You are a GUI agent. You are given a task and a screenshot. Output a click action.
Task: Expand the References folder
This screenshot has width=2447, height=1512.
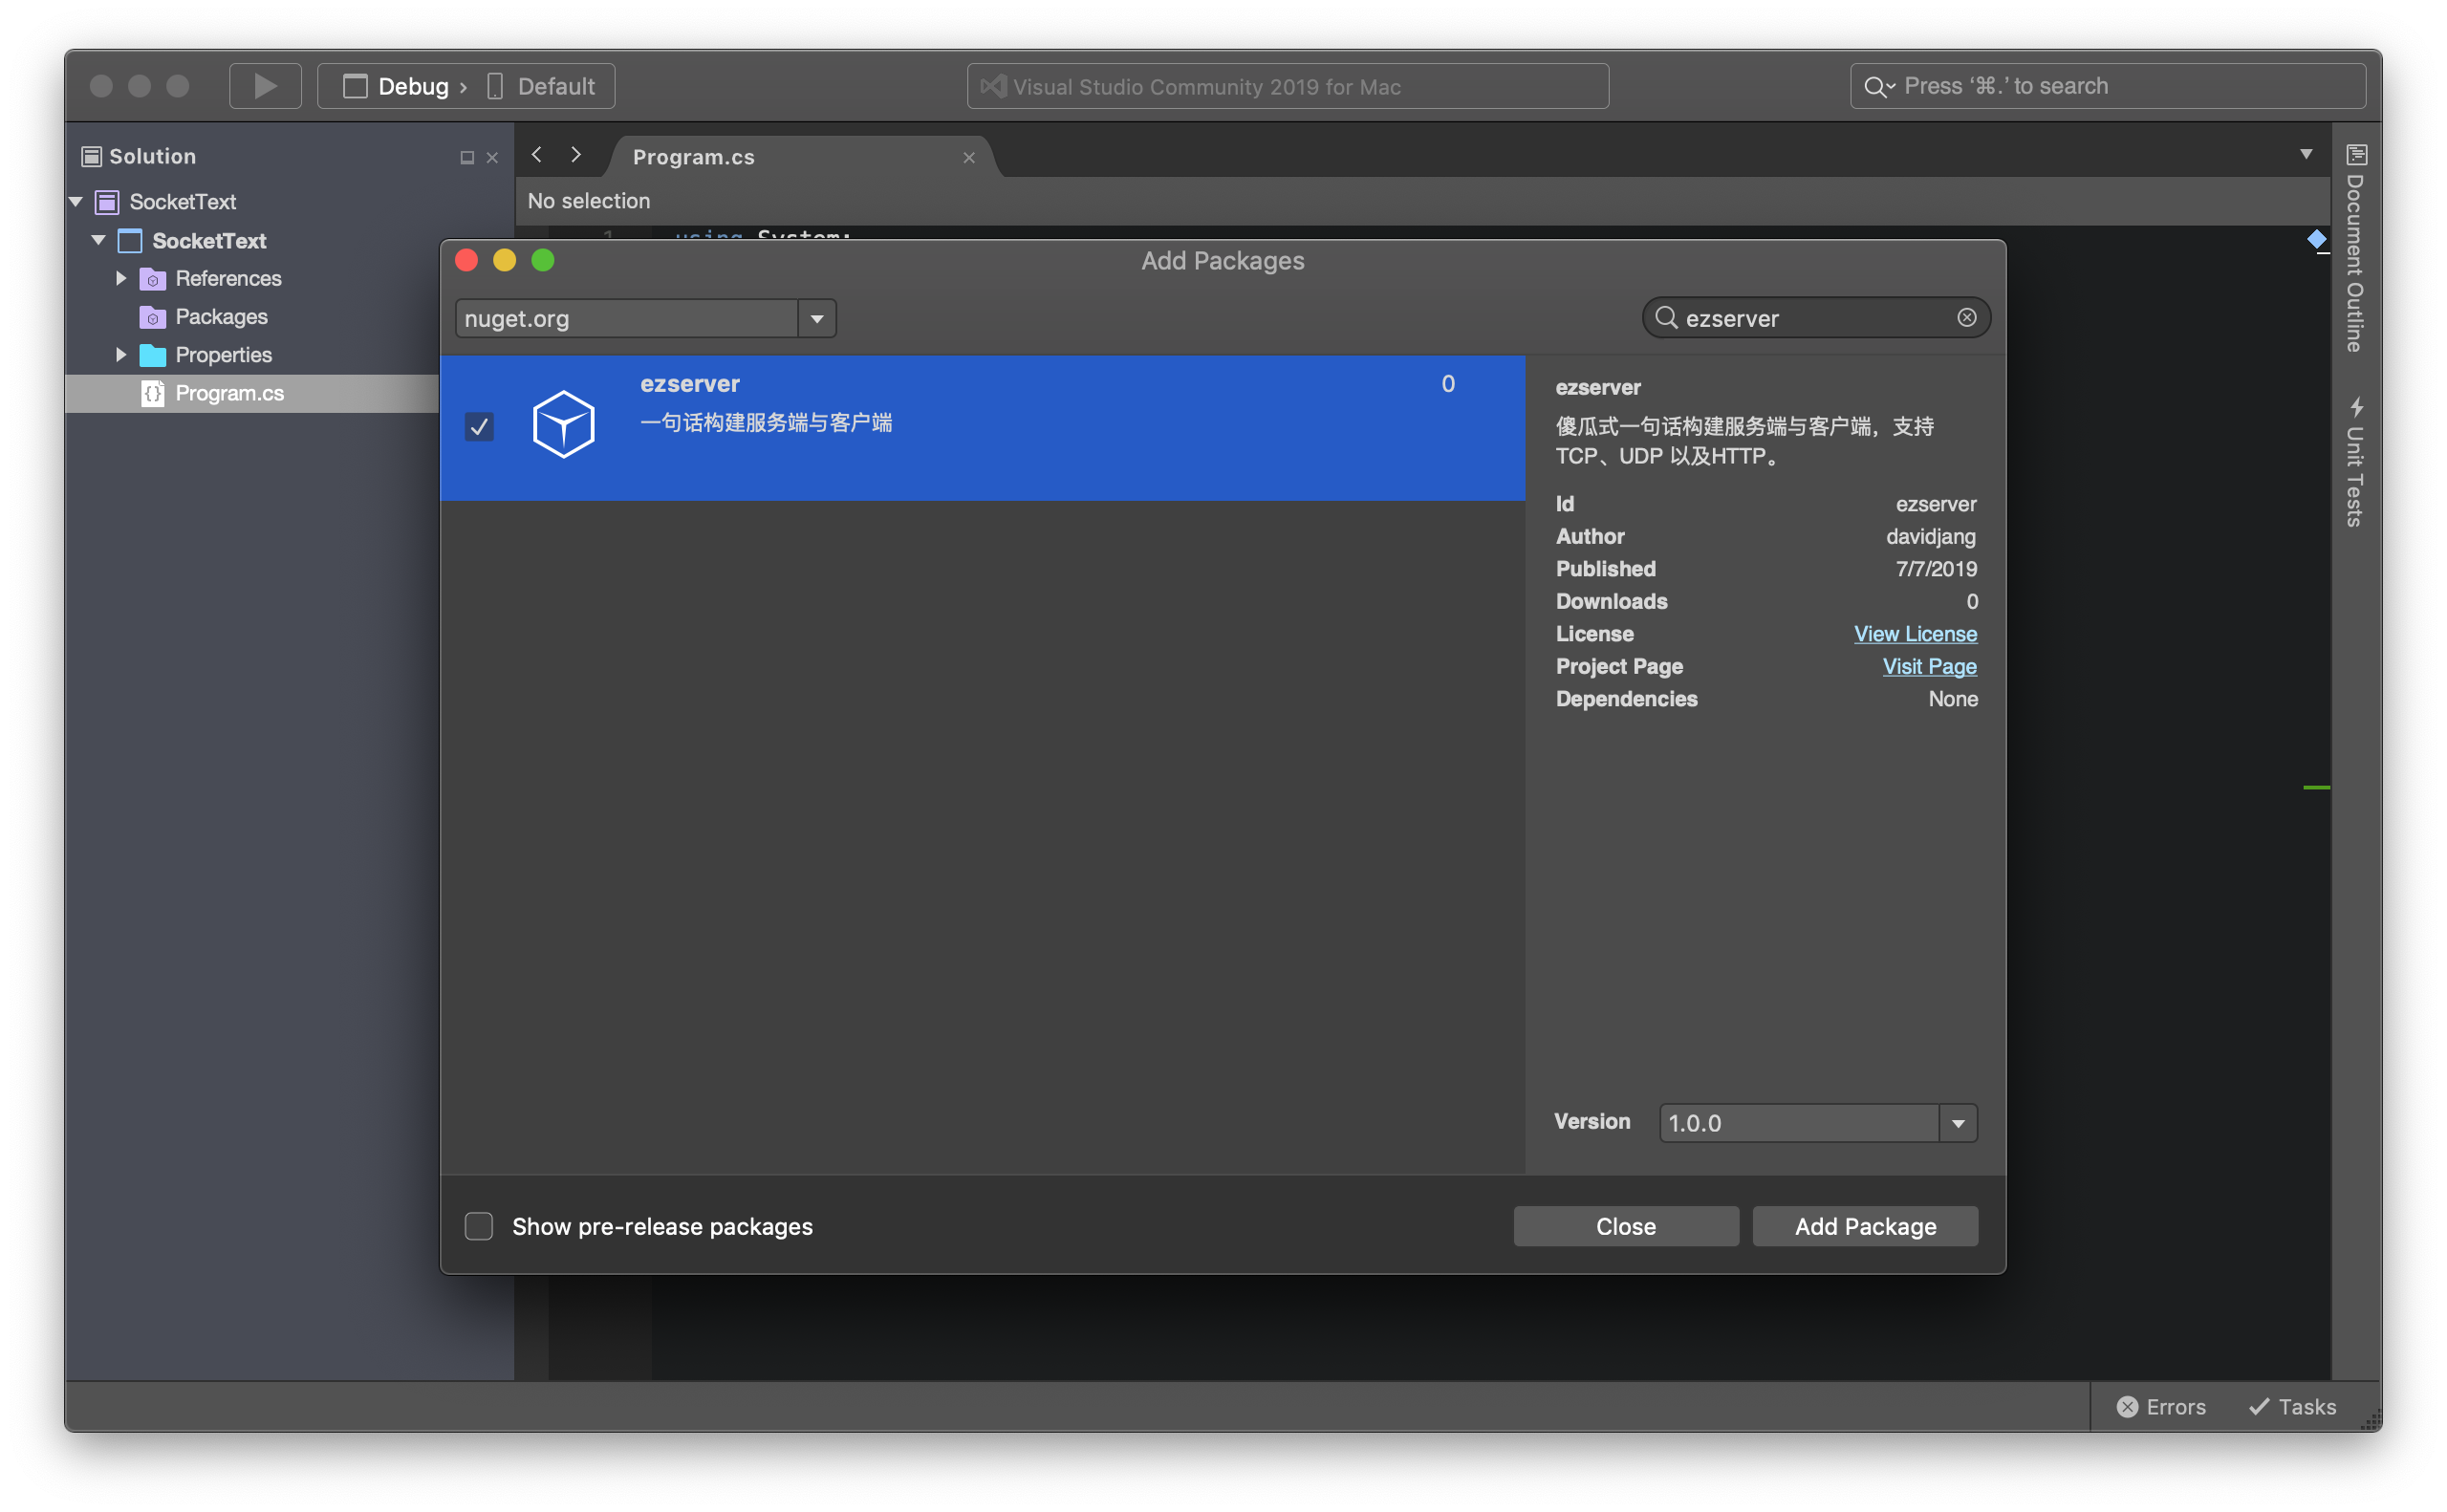click(x=122, y=279)
